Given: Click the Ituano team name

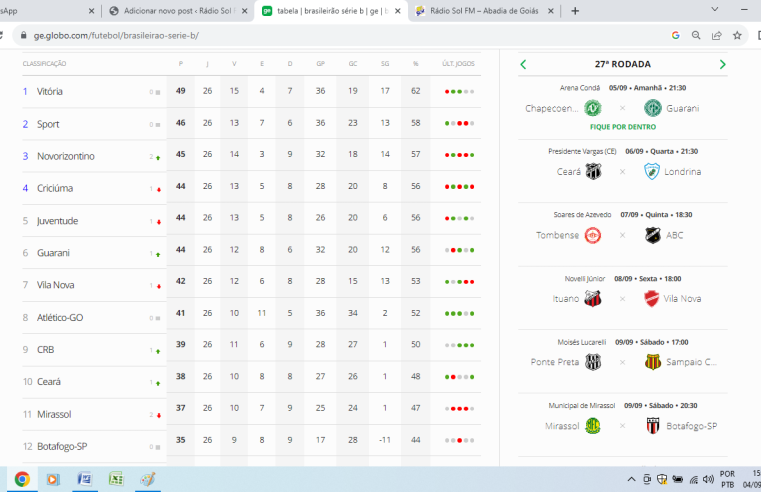Looking at the screenshot, I should point(565,299).
